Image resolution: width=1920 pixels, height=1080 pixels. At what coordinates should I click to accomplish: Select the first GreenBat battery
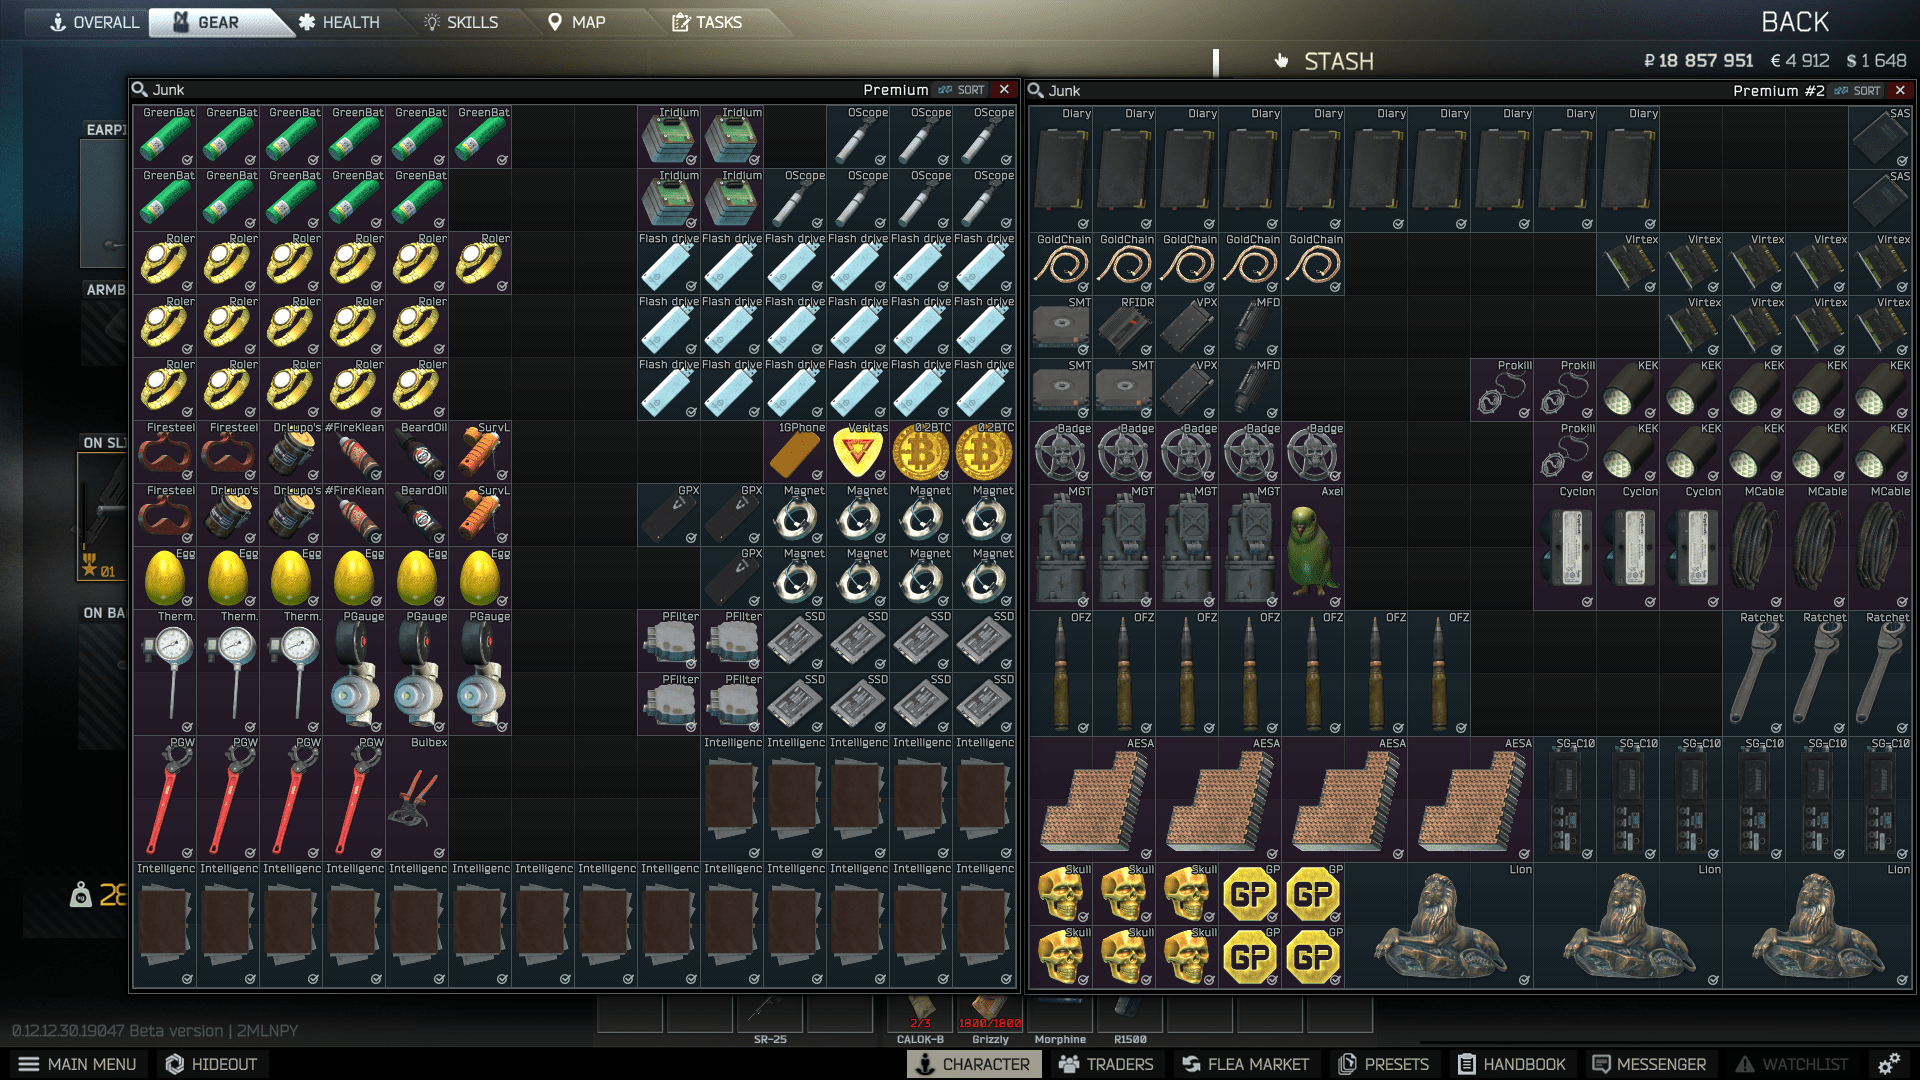165,136
